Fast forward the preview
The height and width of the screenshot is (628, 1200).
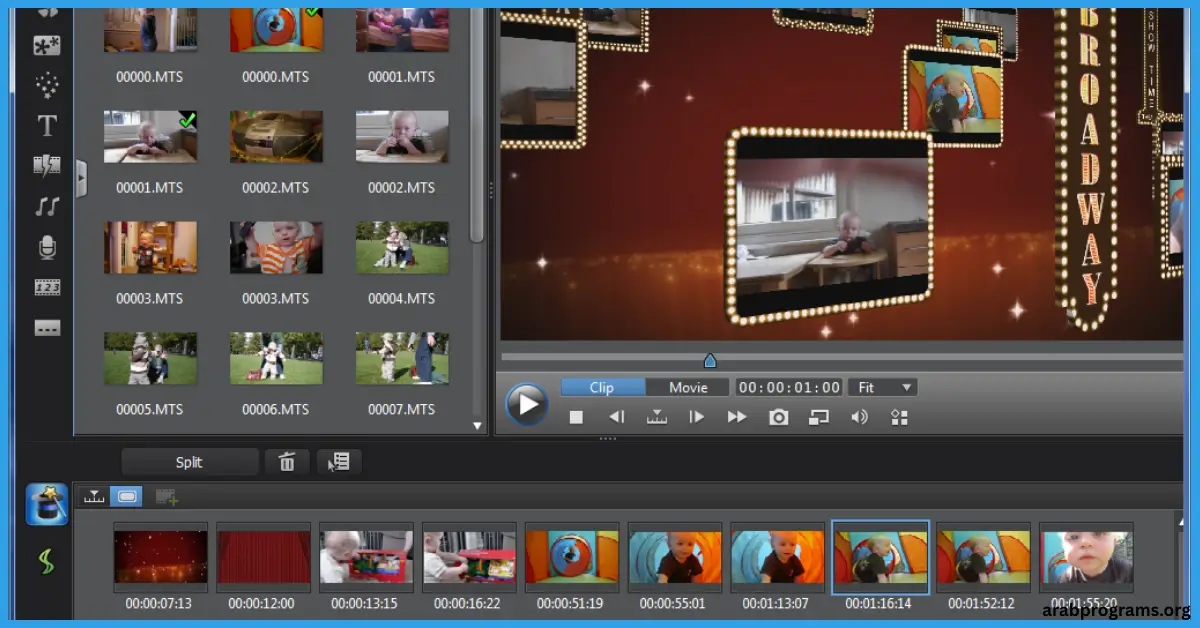(737, 417)
